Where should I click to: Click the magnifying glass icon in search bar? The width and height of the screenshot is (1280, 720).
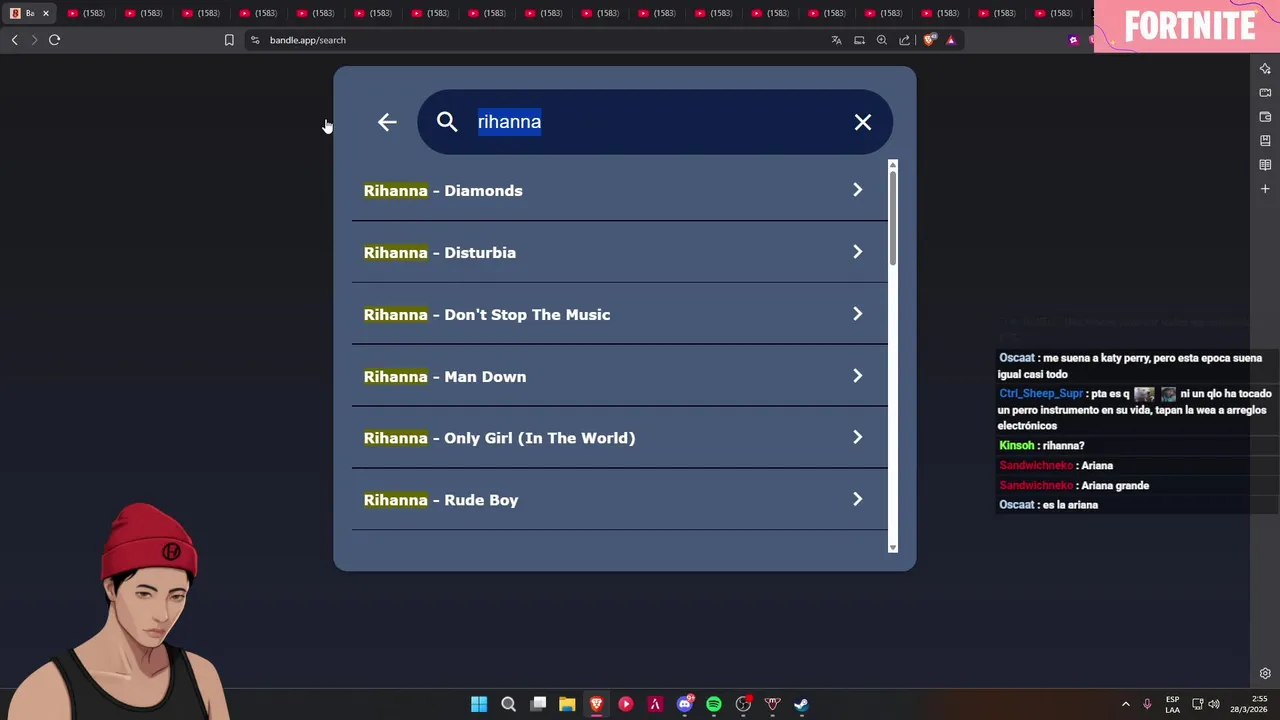(x=447, y=122)
